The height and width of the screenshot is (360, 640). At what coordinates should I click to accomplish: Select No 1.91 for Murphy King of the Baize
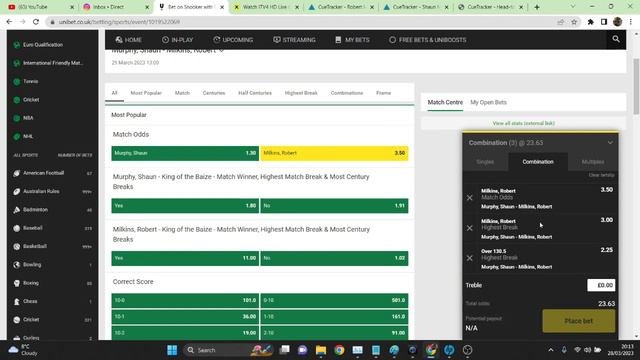(x=334, y=206)
